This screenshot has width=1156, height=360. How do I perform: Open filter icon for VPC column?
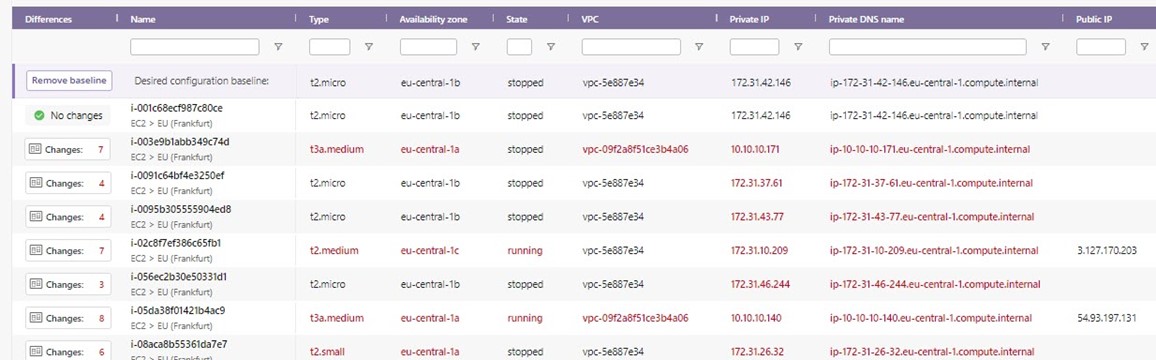coord(699,46)
